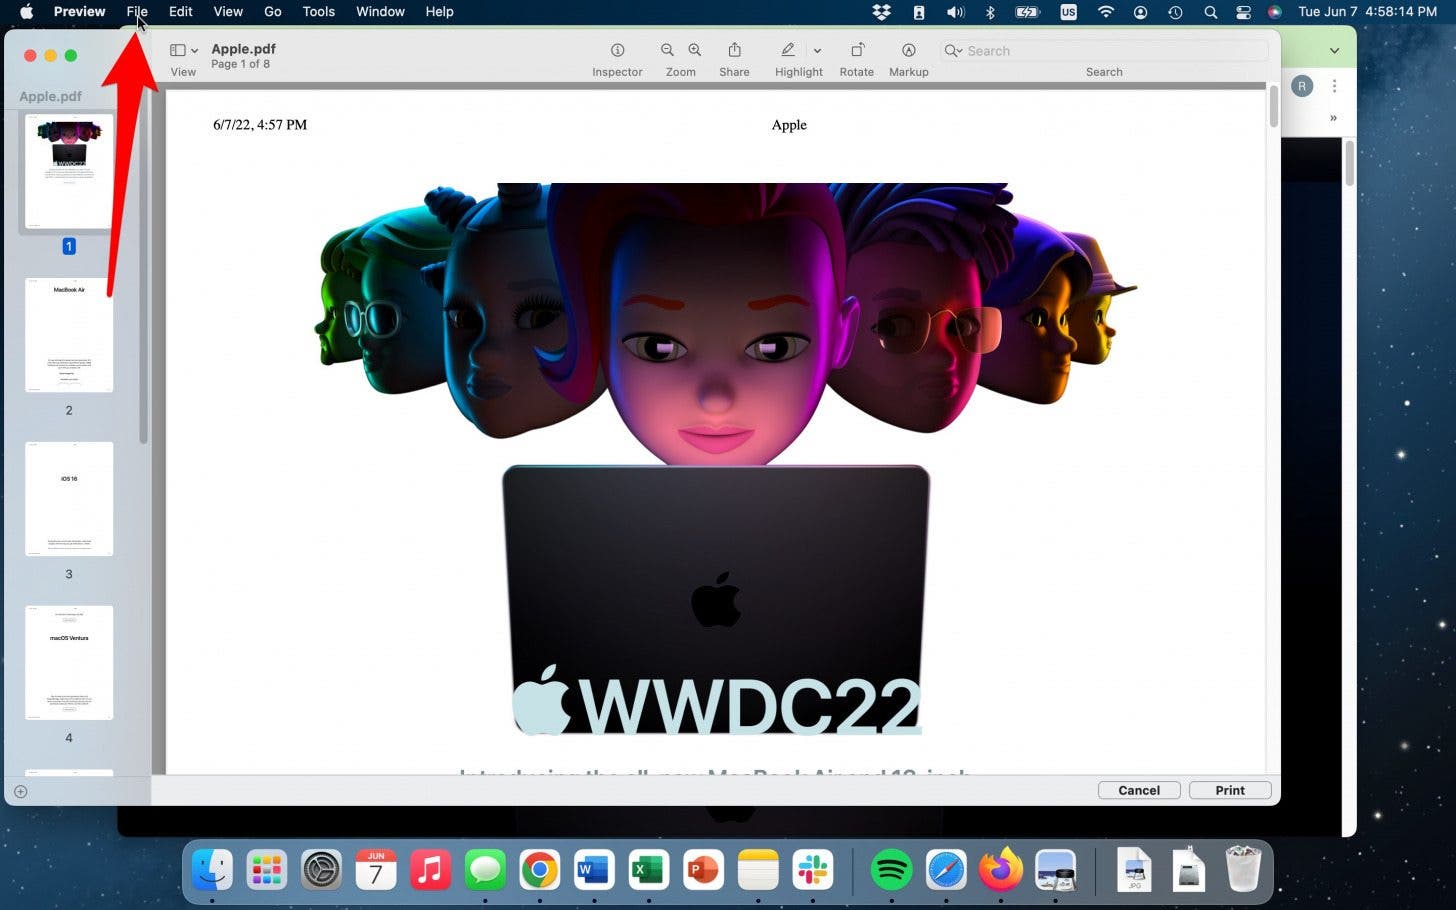Open the Tools menu
Screen dimensions: 1456x910
coord(318,12)
